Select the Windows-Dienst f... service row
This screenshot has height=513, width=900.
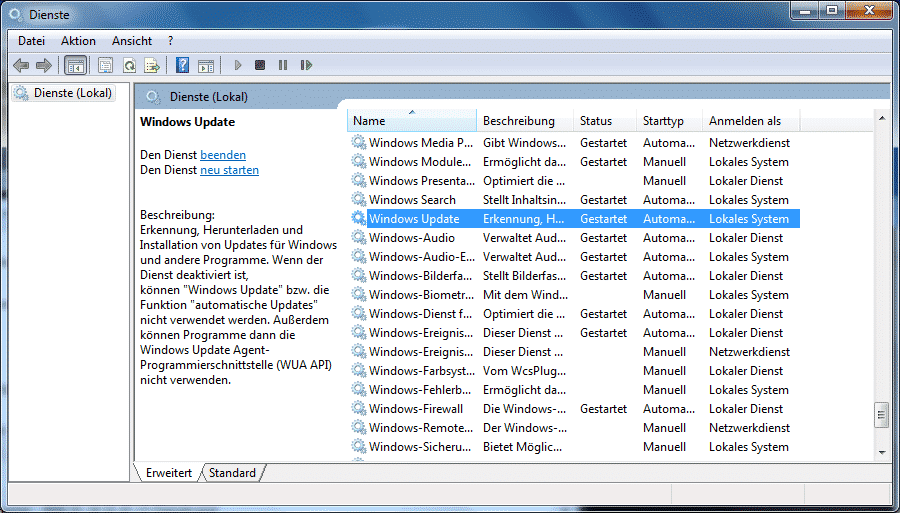pyautogui.click(x=574, y=314)
